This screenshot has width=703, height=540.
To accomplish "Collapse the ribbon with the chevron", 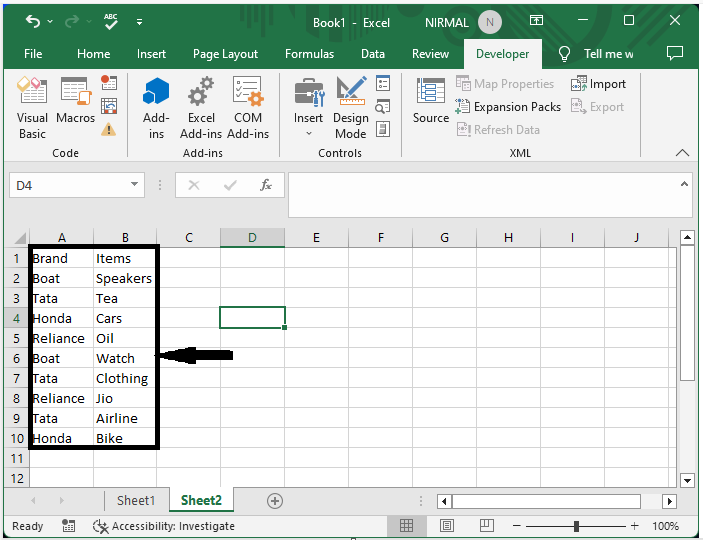I will (683, 153).
